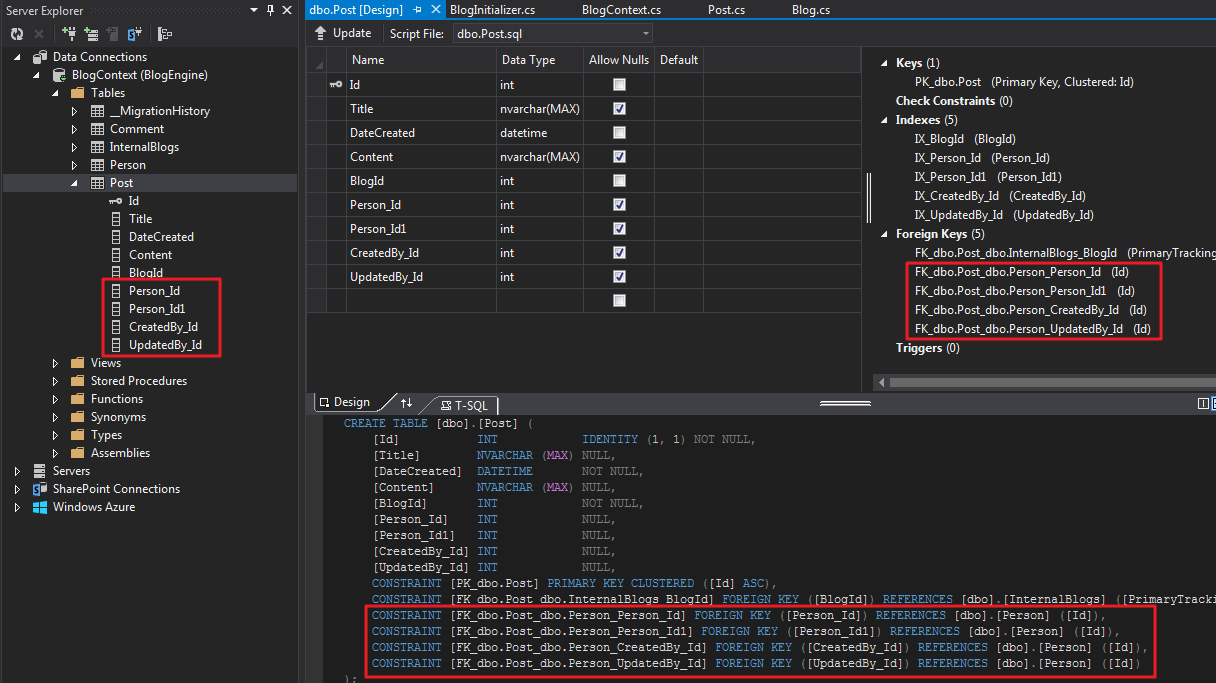Click the Person_Id1 name cell in grid
The width and height of the screenshot is (1216, 683).
click(x=377, y=229)
